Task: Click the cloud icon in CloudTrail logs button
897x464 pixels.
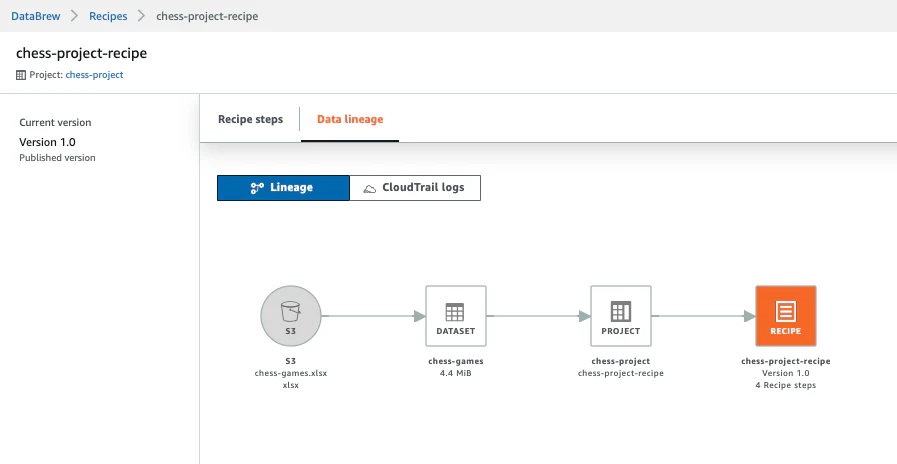Action: pos(370,188)
